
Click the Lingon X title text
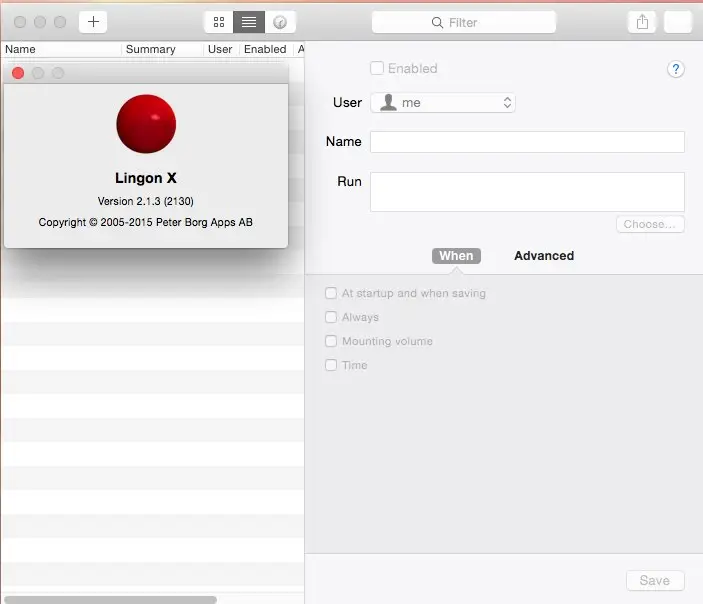click(x=146, y=178)
